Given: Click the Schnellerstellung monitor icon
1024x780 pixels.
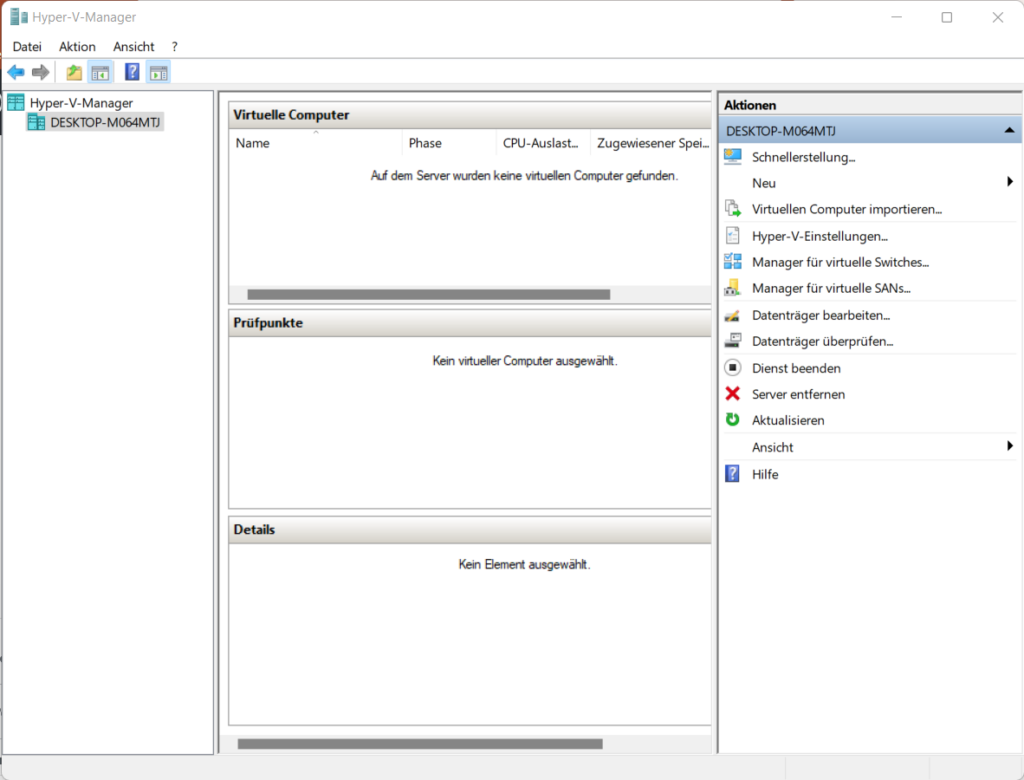Looking at the screenshot, I should pyautogui.click(x=733, y=156).
